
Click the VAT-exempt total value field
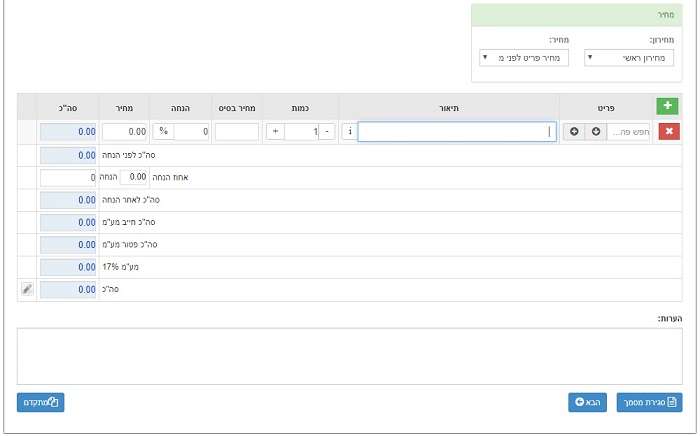click(68, 245)
